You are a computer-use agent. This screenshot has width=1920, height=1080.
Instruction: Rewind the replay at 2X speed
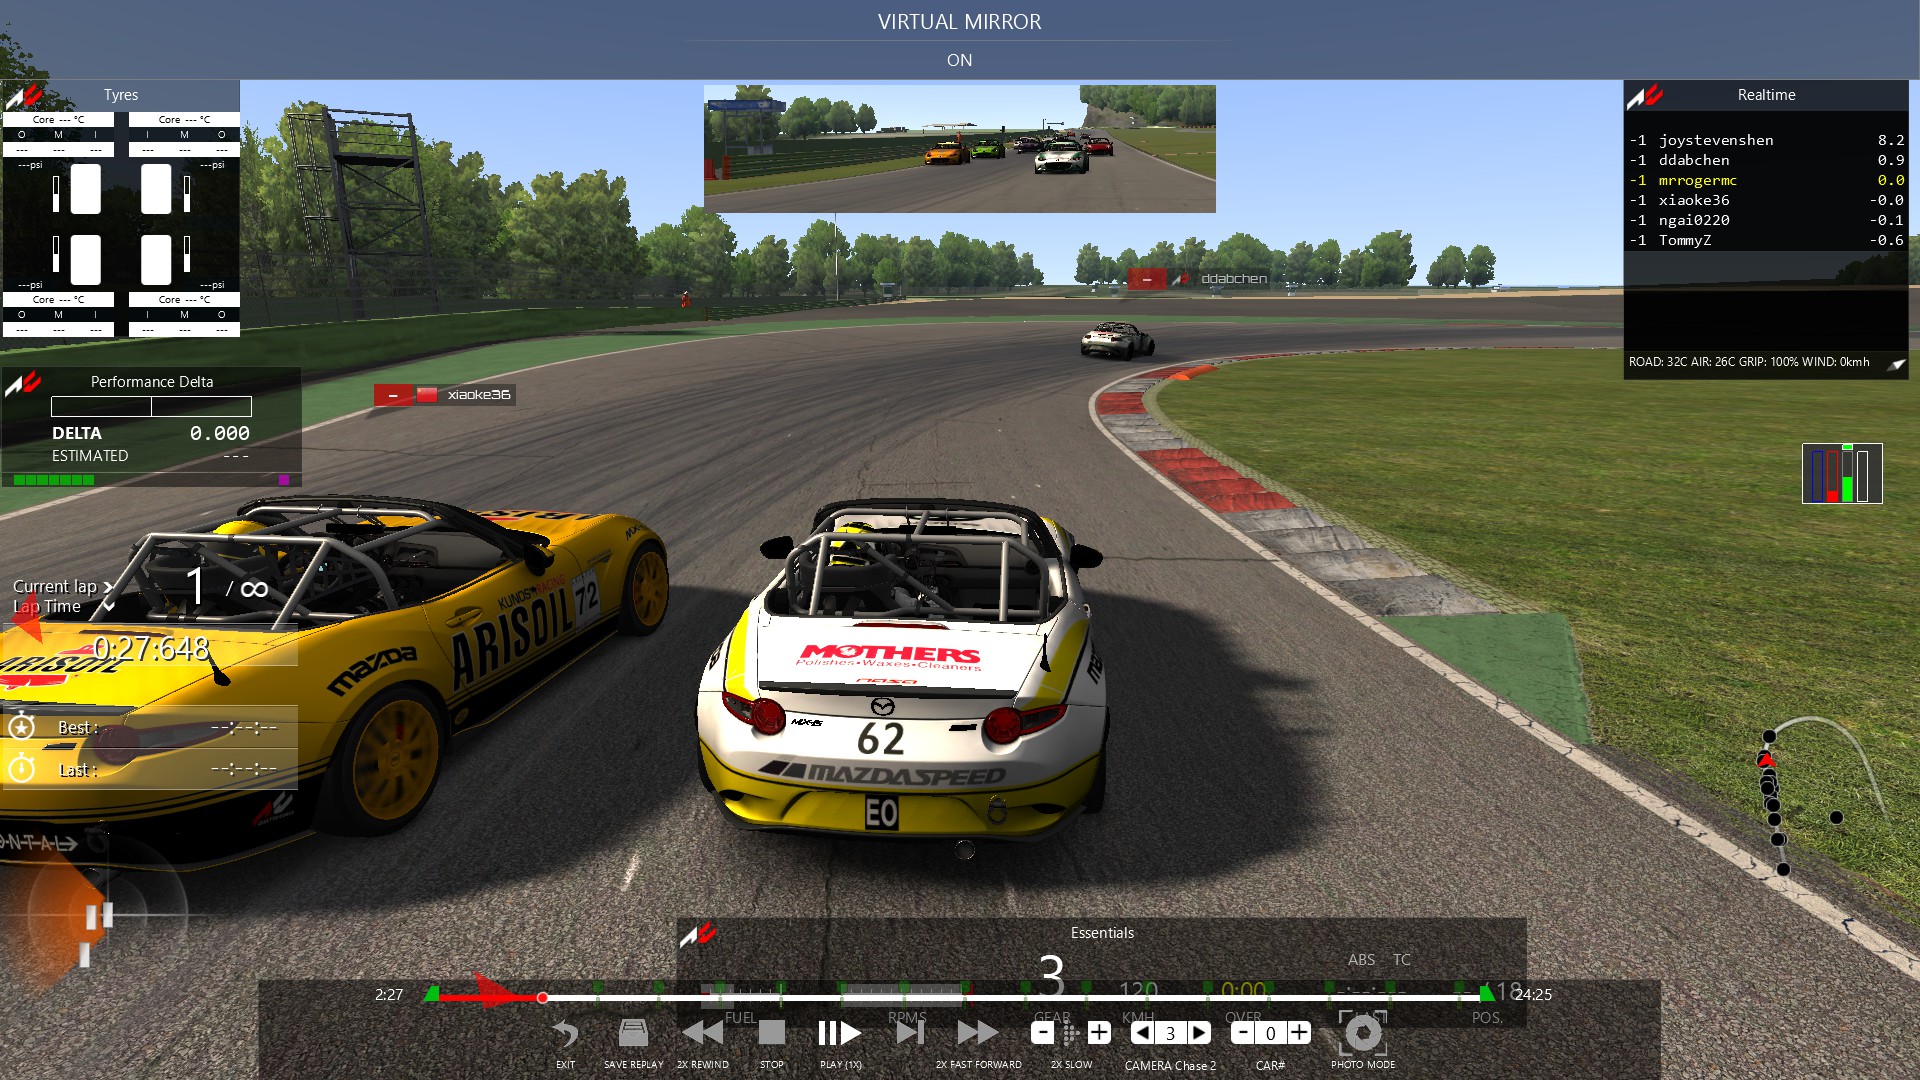click(702, 1033)
